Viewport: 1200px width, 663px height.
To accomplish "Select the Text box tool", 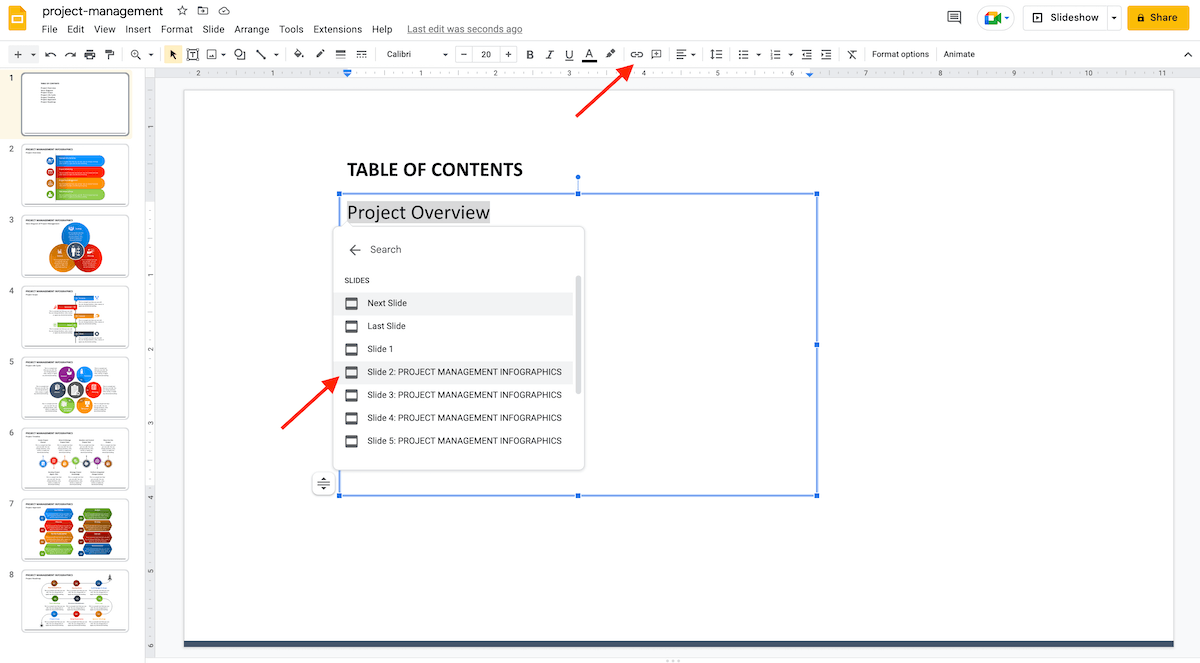I will tap(192, 54).
